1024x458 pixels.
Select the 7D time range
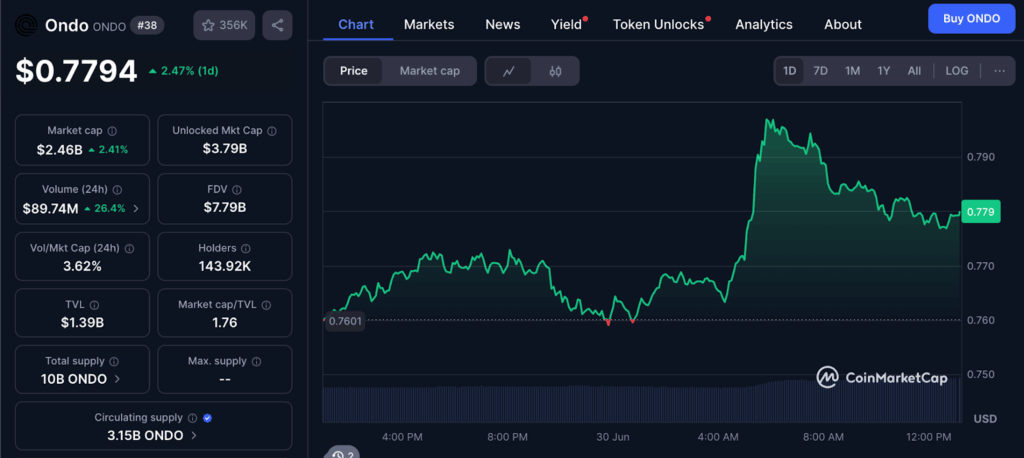click(x=820, y=71)
